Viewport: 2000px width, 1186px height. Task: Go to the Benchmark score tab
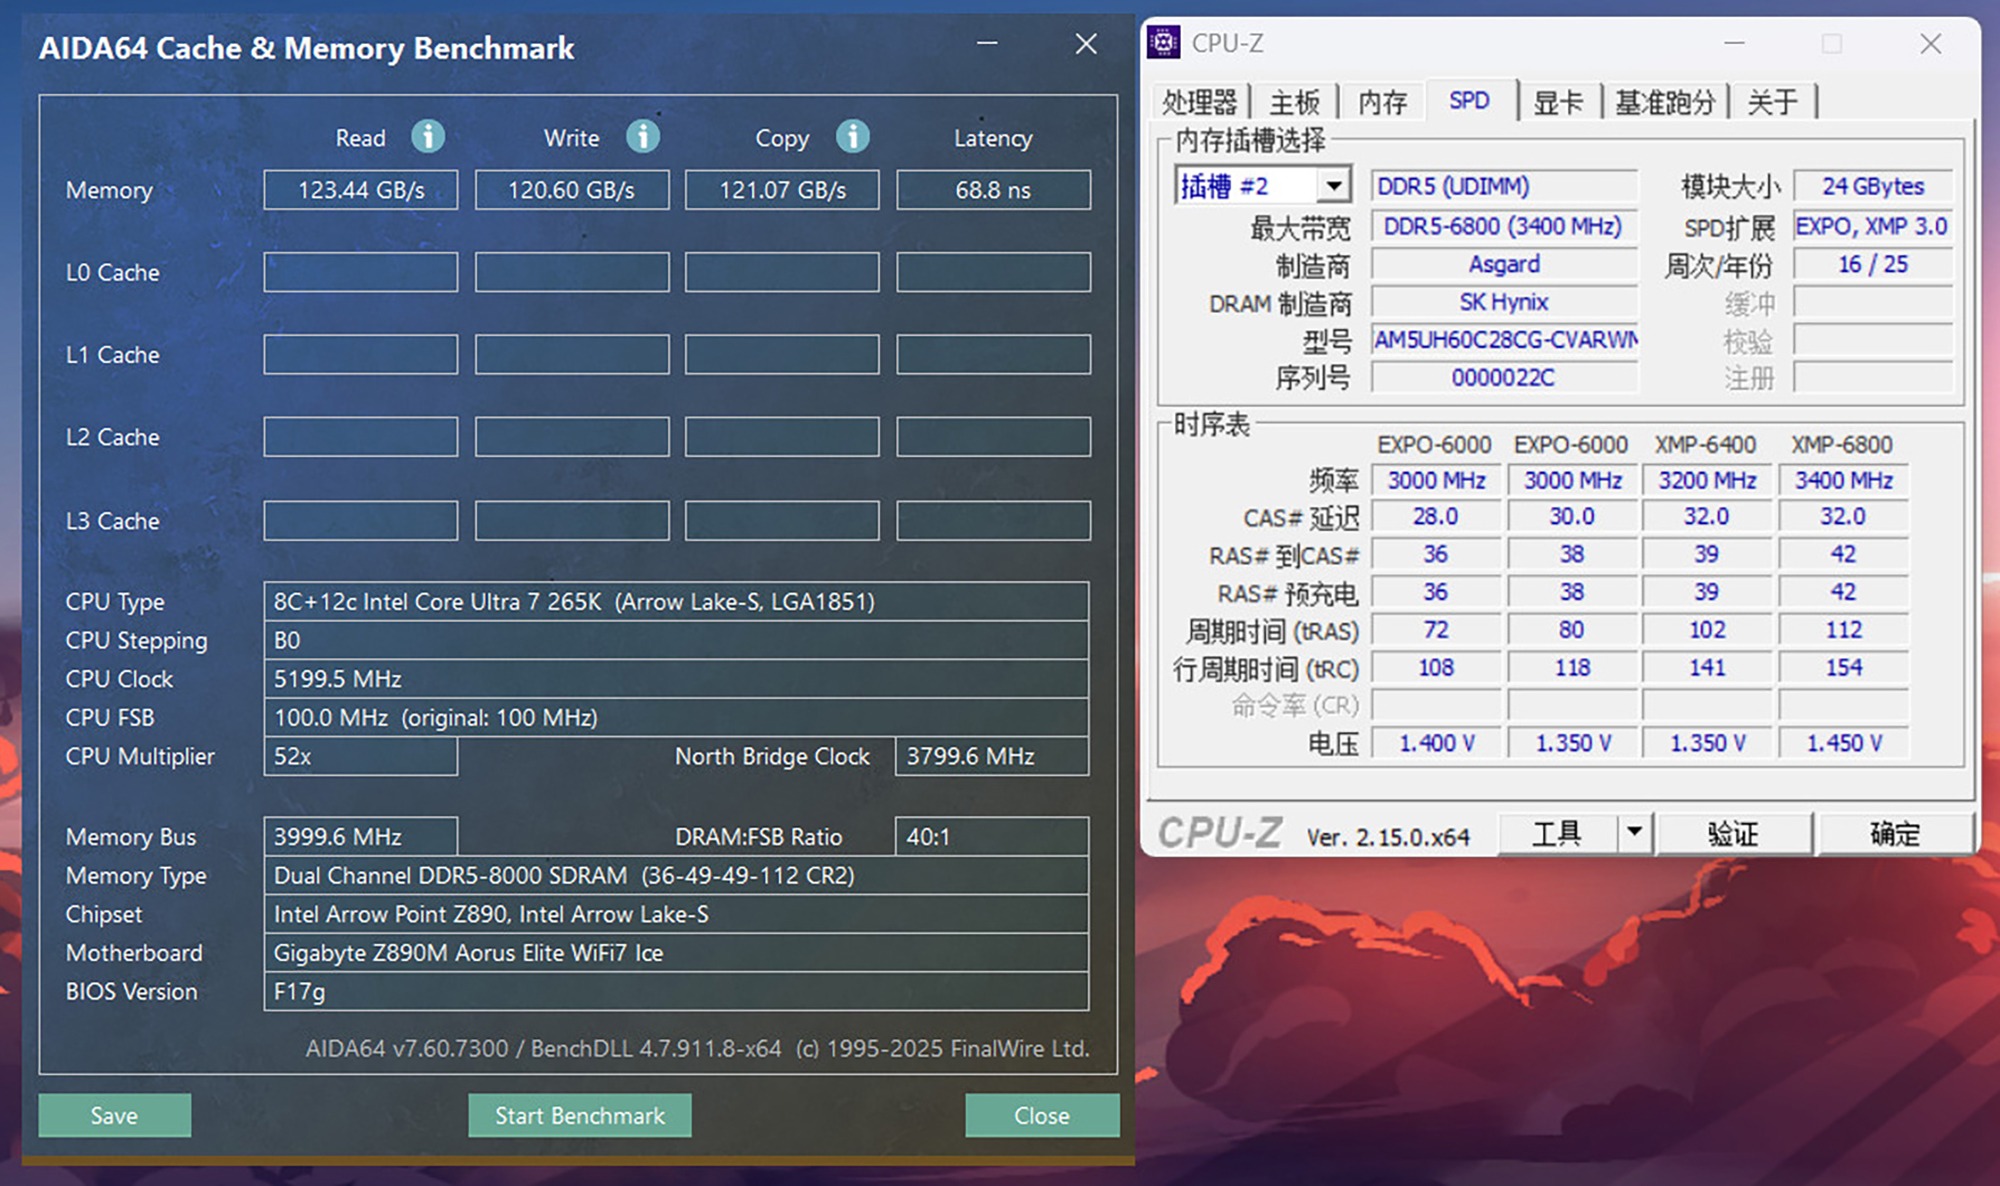pos(1665,102)
